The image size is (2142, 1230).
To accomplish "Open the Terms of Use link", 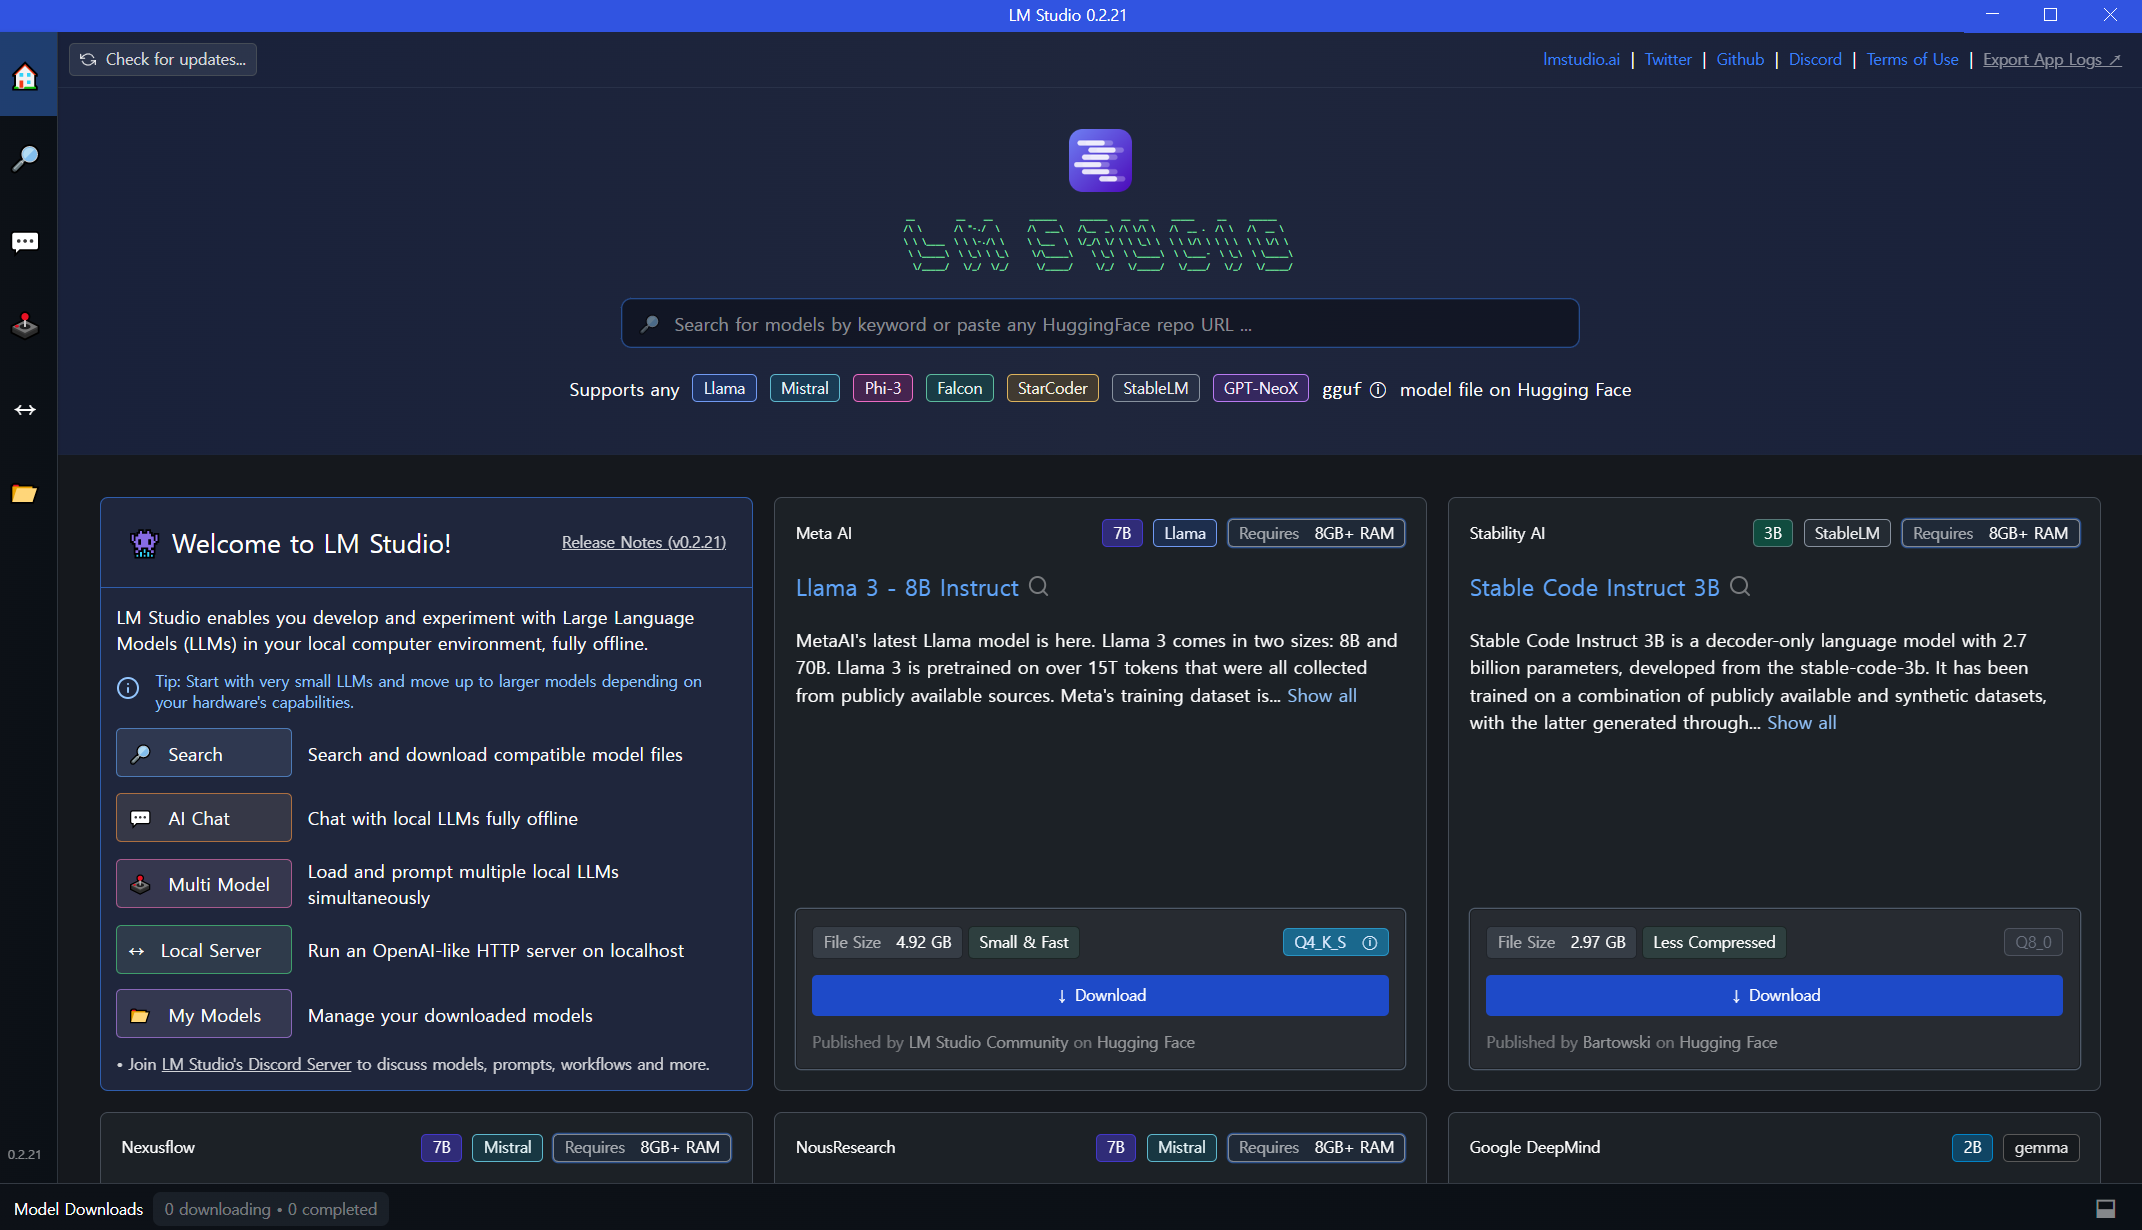I will coord(1912,60).
